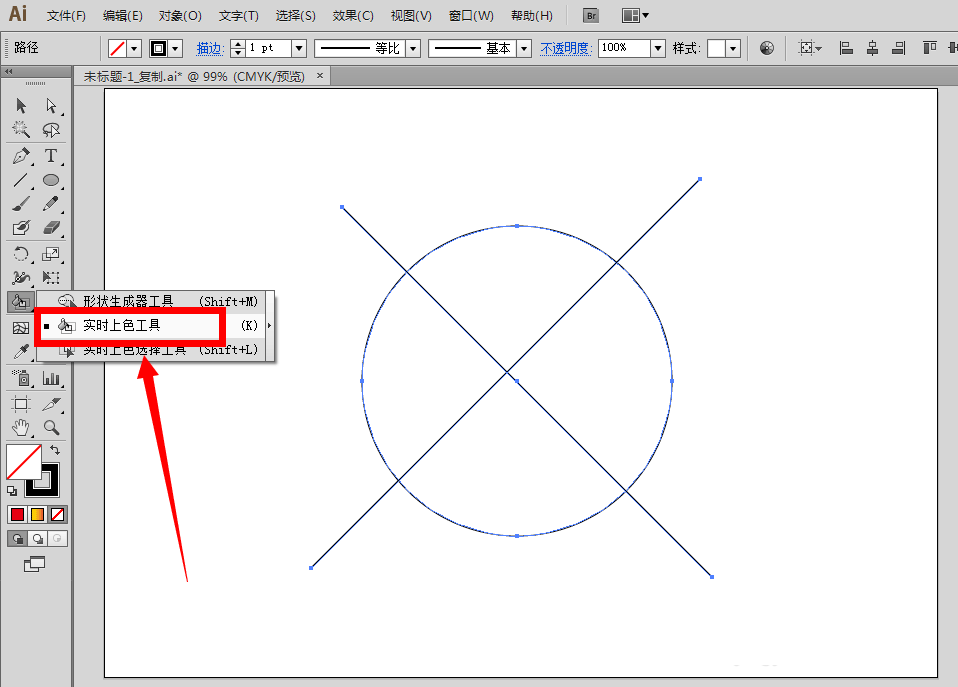
Task: Open the Recolor Artwork color wheel icon
Action: coord(767,48)
